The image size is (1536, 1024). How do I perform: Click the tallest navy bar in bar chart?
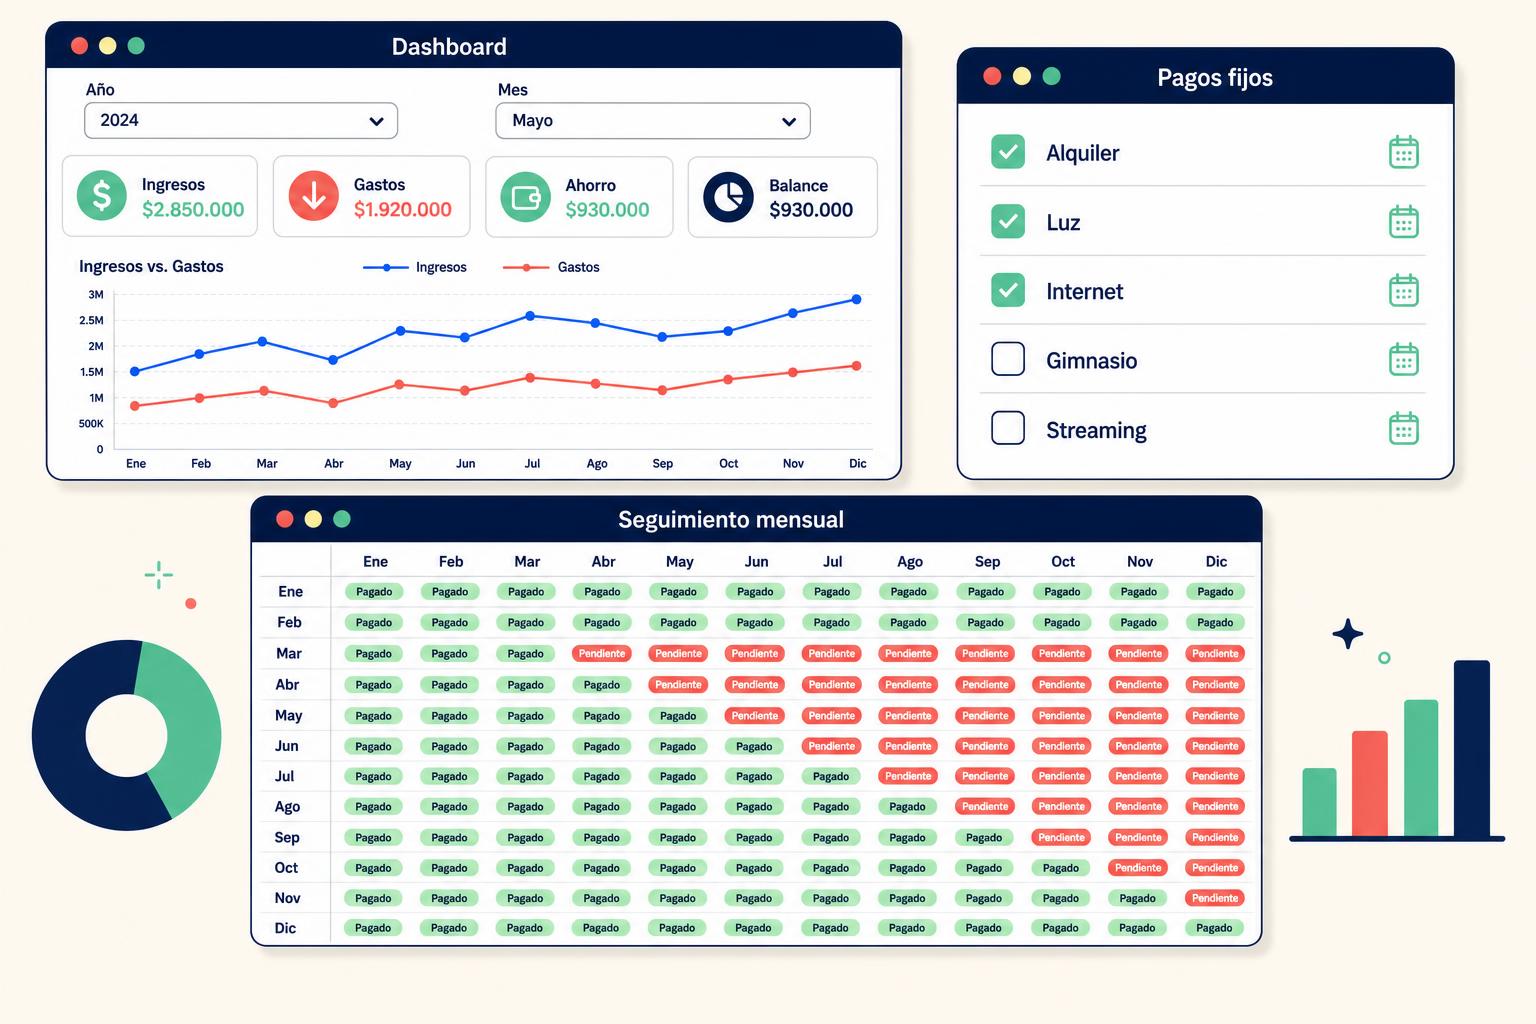click(1472, 748)
